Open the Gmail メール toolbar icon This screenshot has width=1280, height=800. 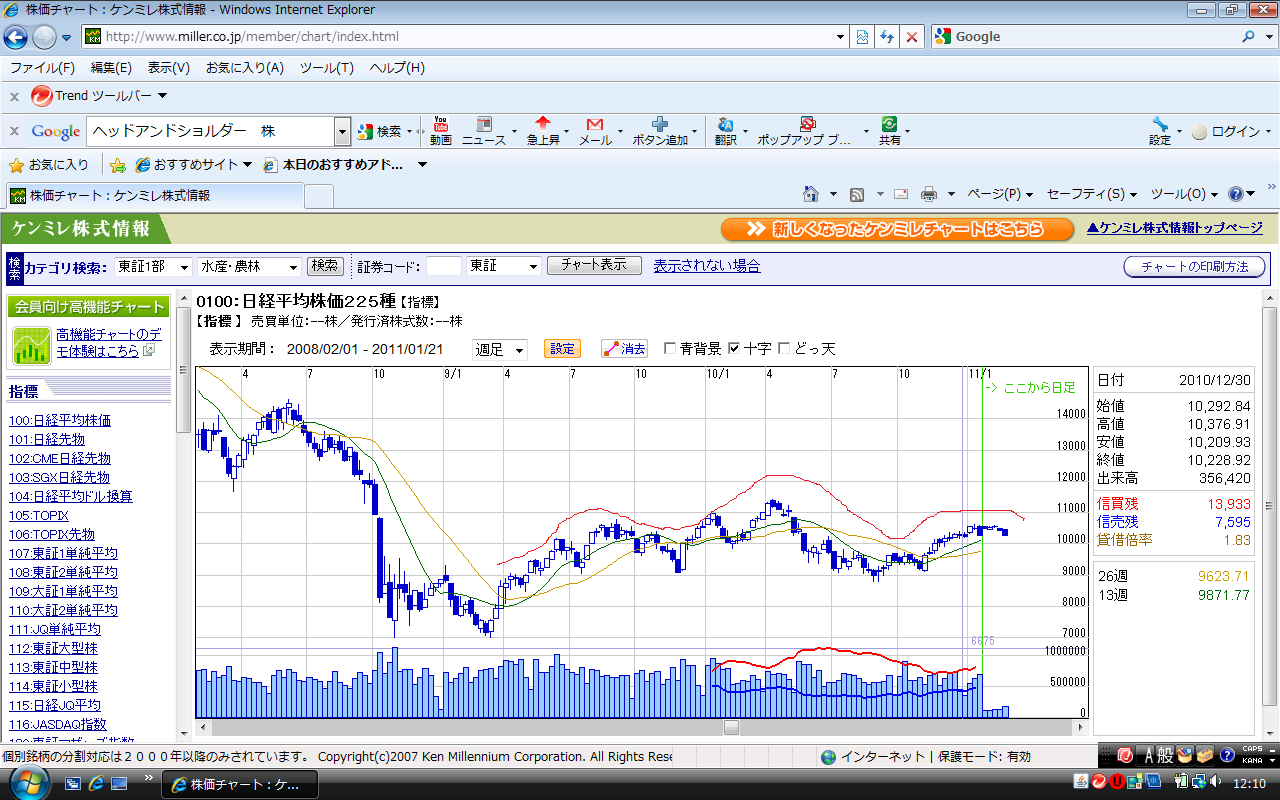[595, 125]
